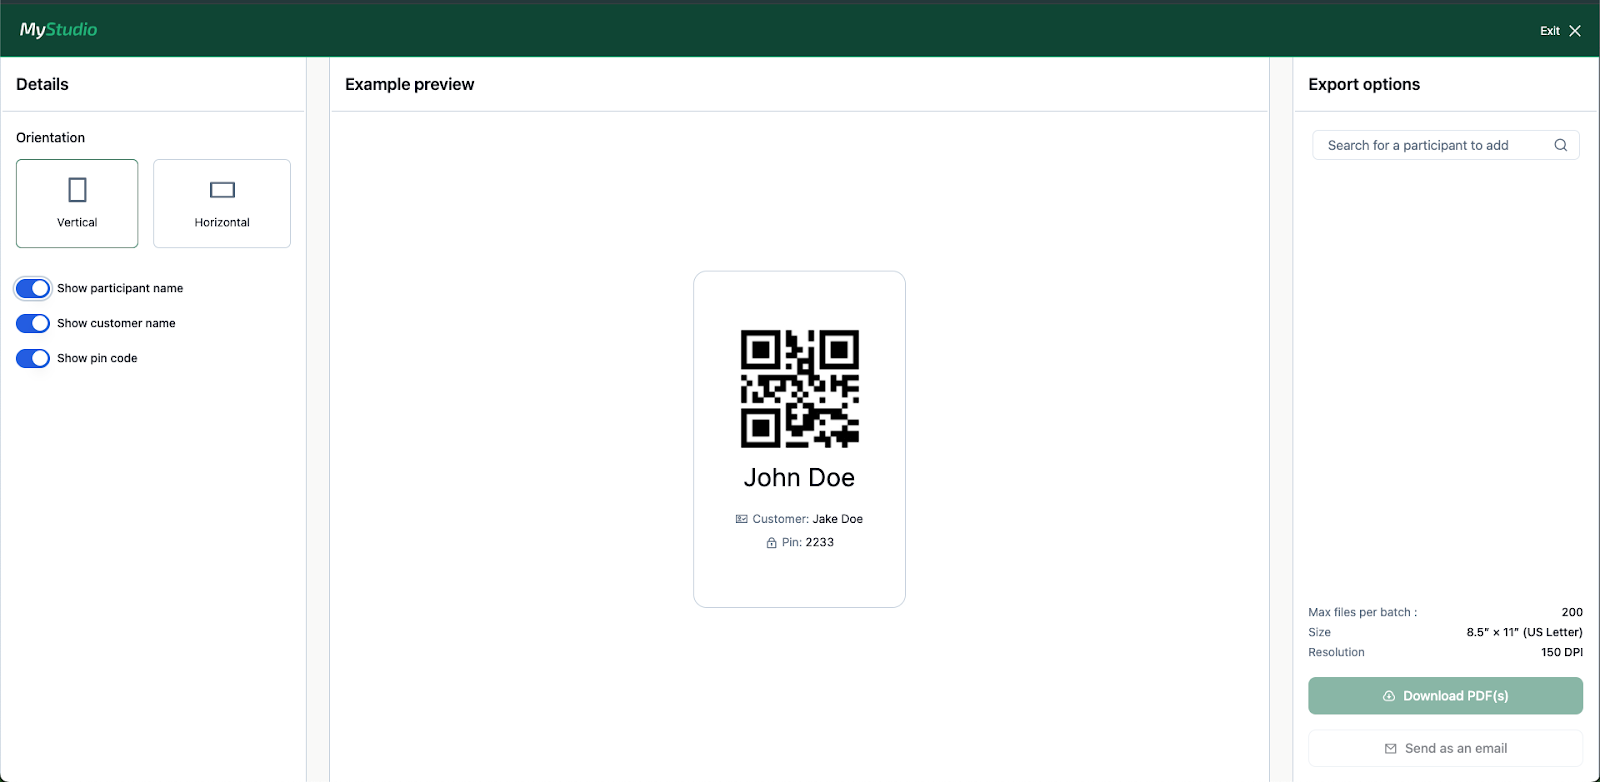Viewport: 1600px width, 782px height.
Task: Toggle Show participant name switch
Action: click(x=33, y=288)
